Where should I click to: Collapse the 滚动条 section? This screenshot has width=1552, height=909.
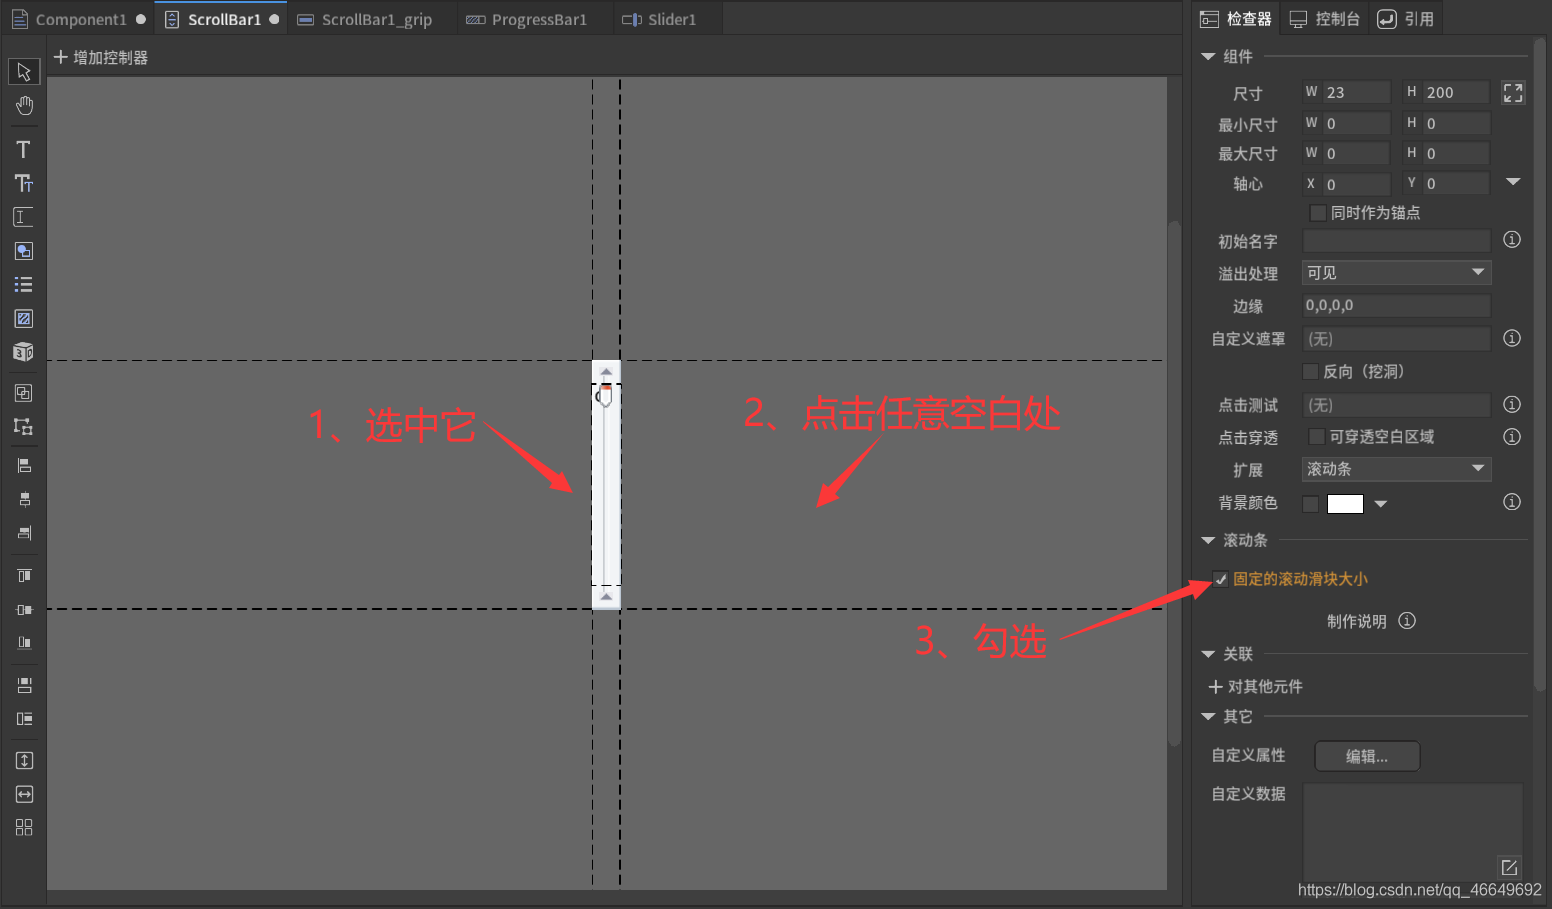1208,541
